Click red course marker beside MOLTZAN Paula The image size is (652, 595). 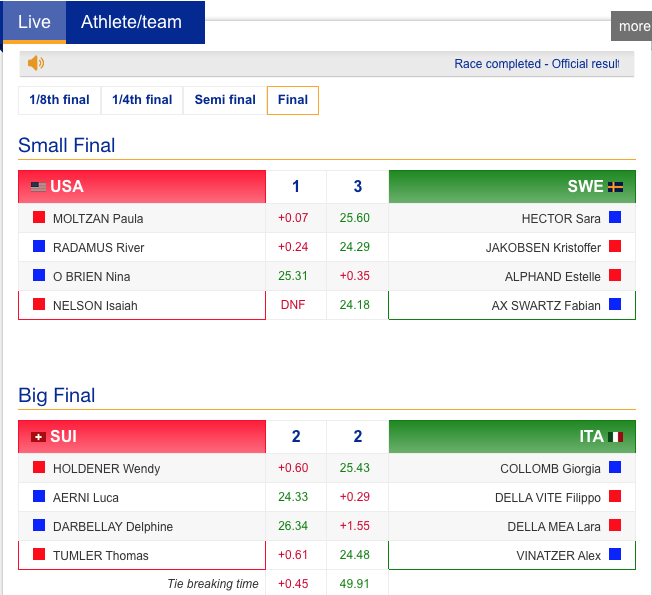click(x=39, y=218)
